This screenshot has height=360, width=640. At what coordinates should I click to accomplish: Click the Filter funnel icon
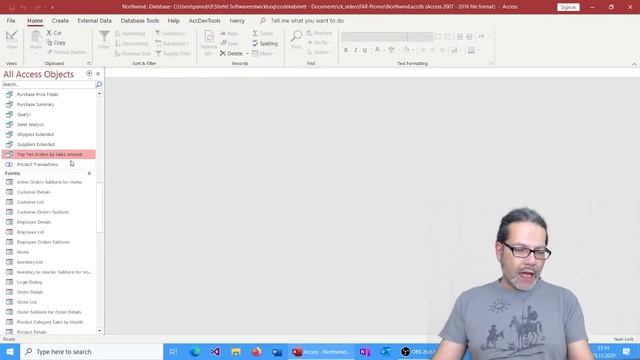(104, 36)
